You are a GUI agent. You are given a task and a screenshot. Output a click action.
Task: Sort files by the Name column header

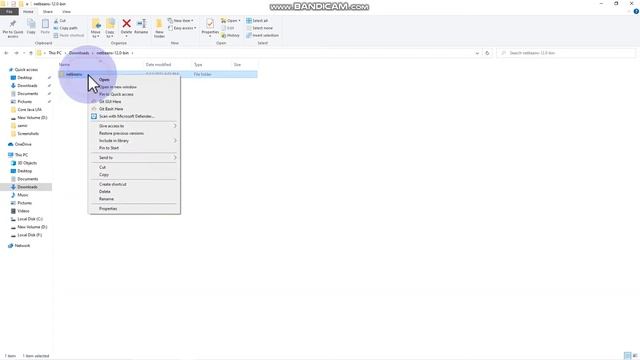(x=64, y=64)
